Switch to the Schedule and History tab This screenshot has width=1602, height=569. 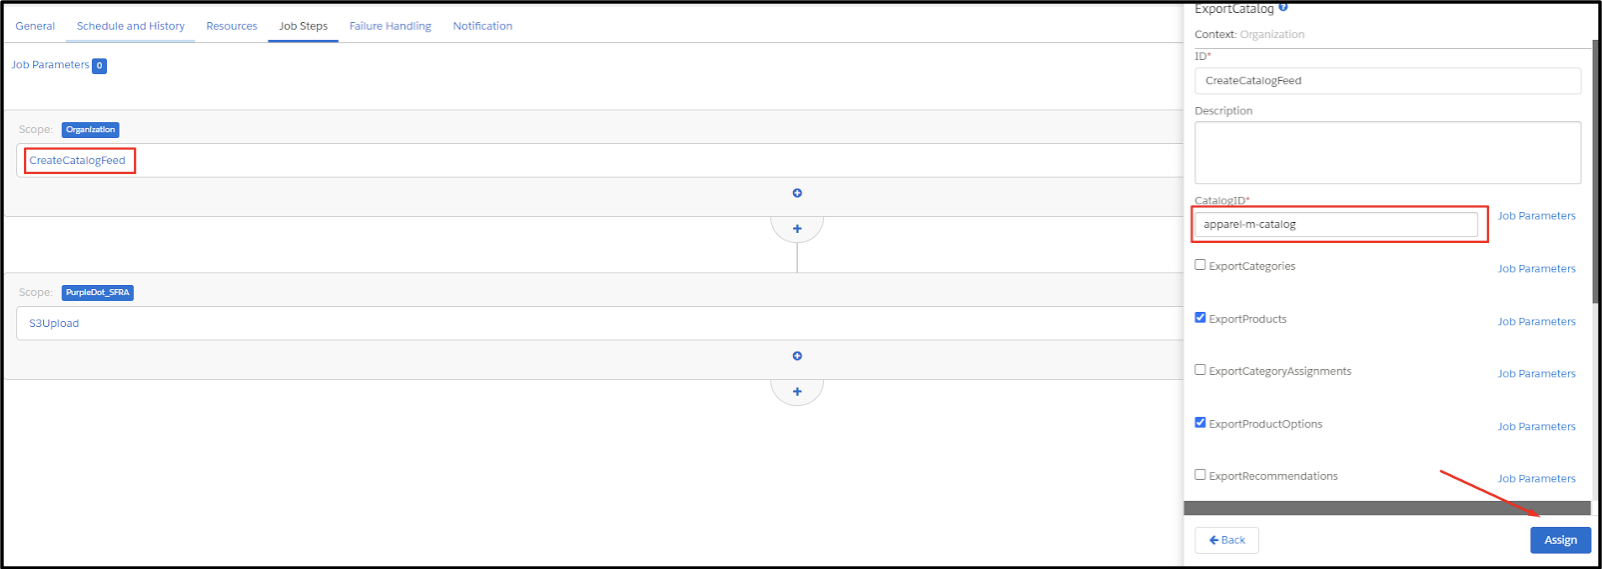pos(131,26)
